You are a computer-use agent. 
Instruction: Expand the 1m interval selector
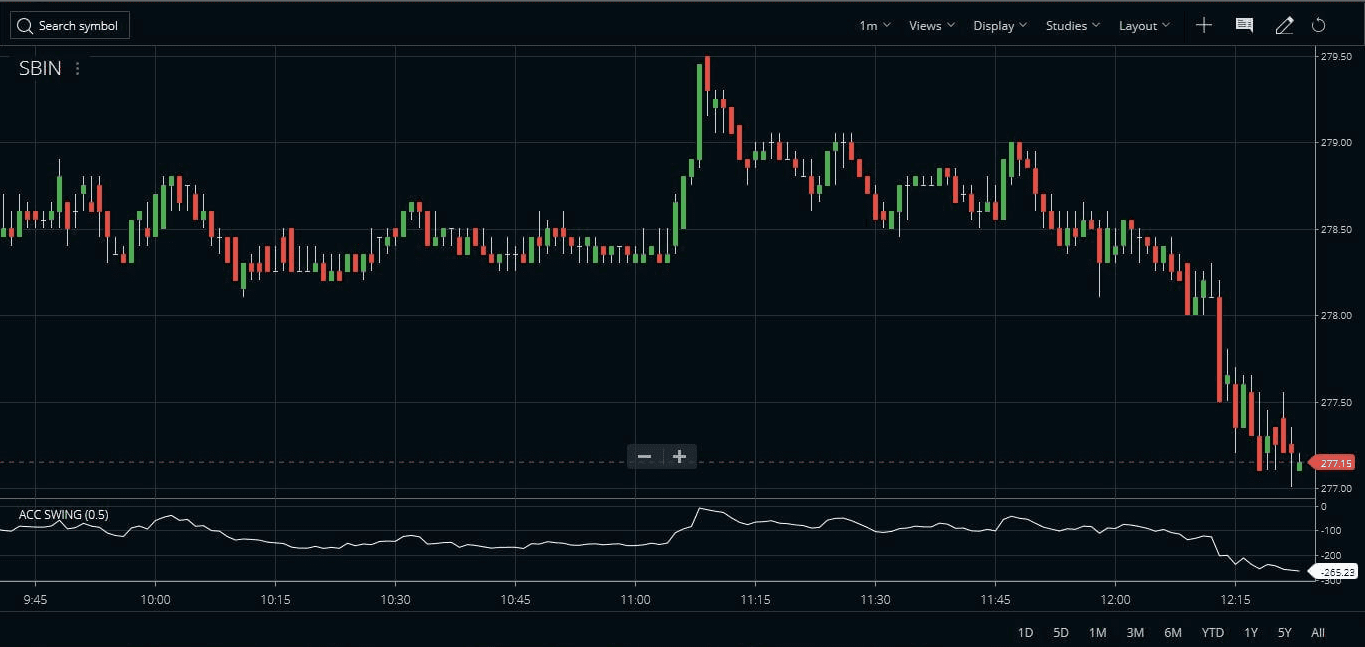pos(872,25)
